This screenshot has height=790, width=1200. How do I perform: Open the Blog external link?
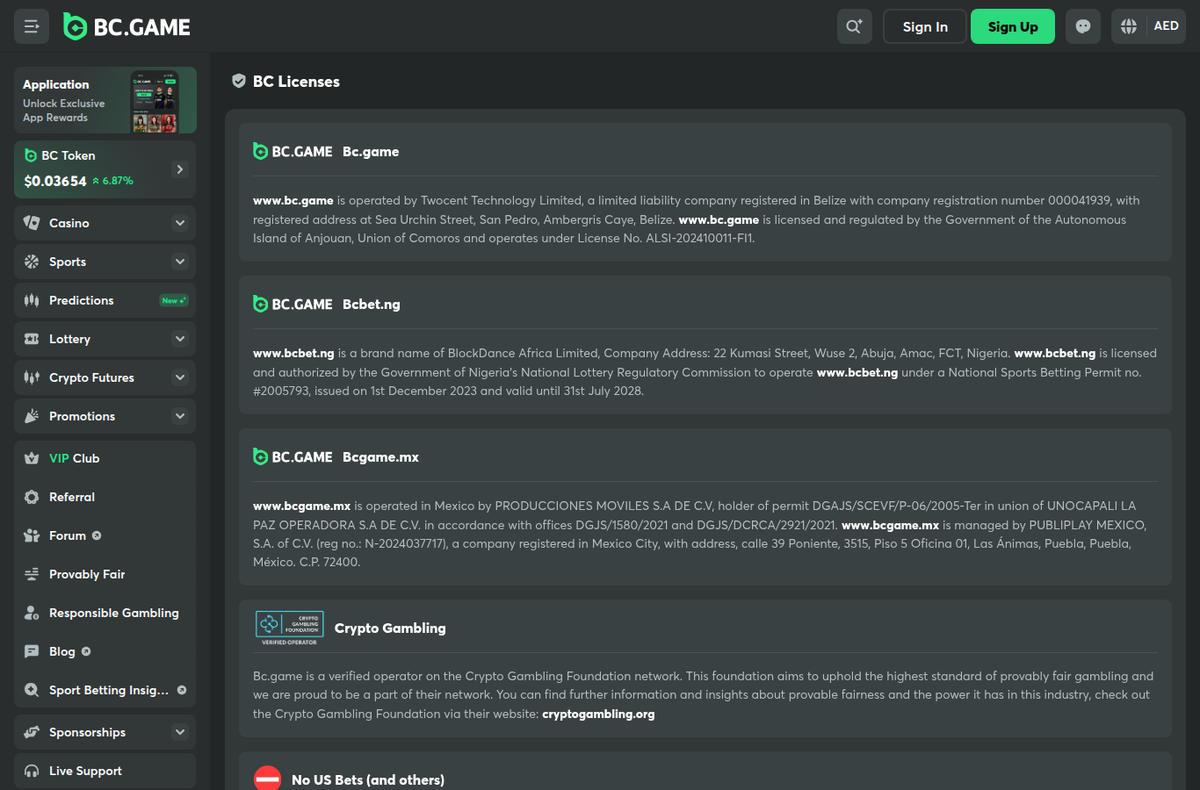(86, 651)
